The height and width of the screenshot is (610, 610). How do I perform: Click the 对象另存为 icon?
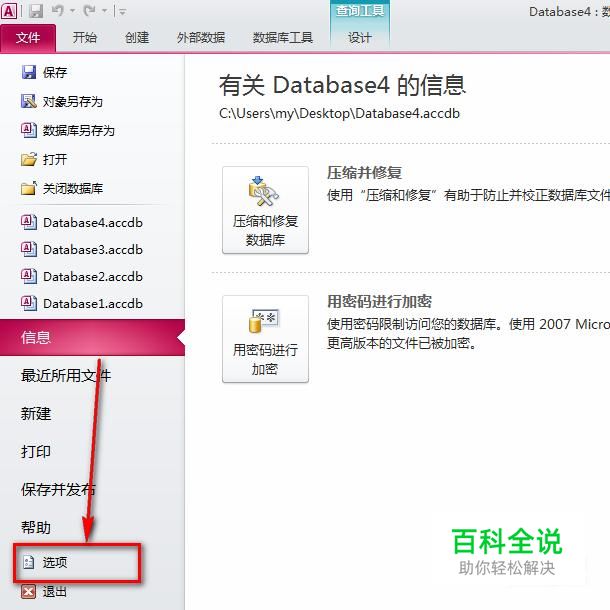click(29, 102)
